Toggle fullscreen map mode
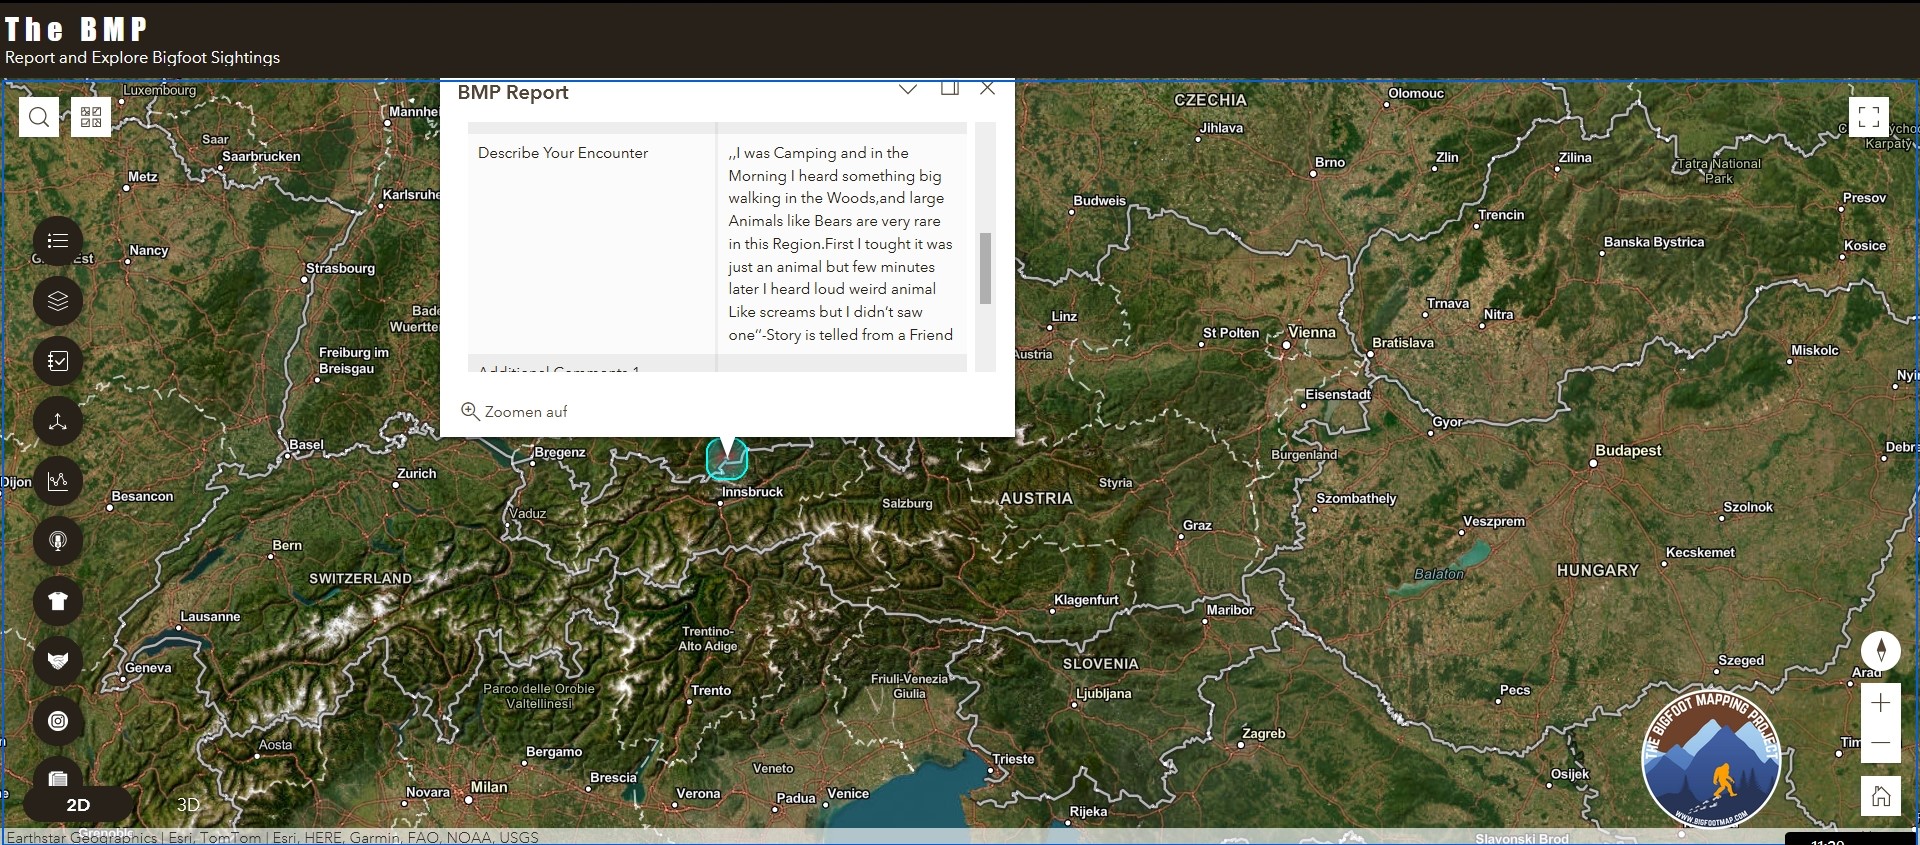The height and width of the screenshot is (845, 1920). (1869, 117)
